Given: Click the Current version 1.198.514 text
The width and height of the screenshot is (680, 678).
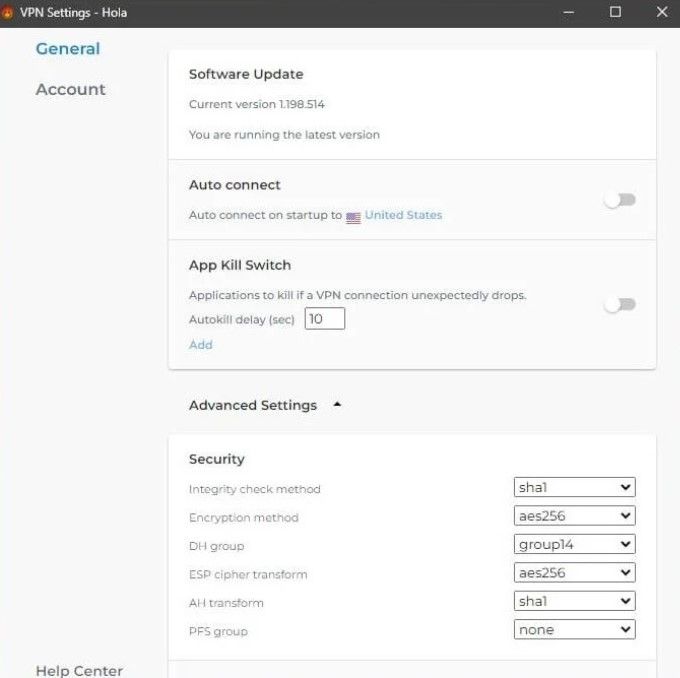Looking at the screenshot, I should [257, 105].
